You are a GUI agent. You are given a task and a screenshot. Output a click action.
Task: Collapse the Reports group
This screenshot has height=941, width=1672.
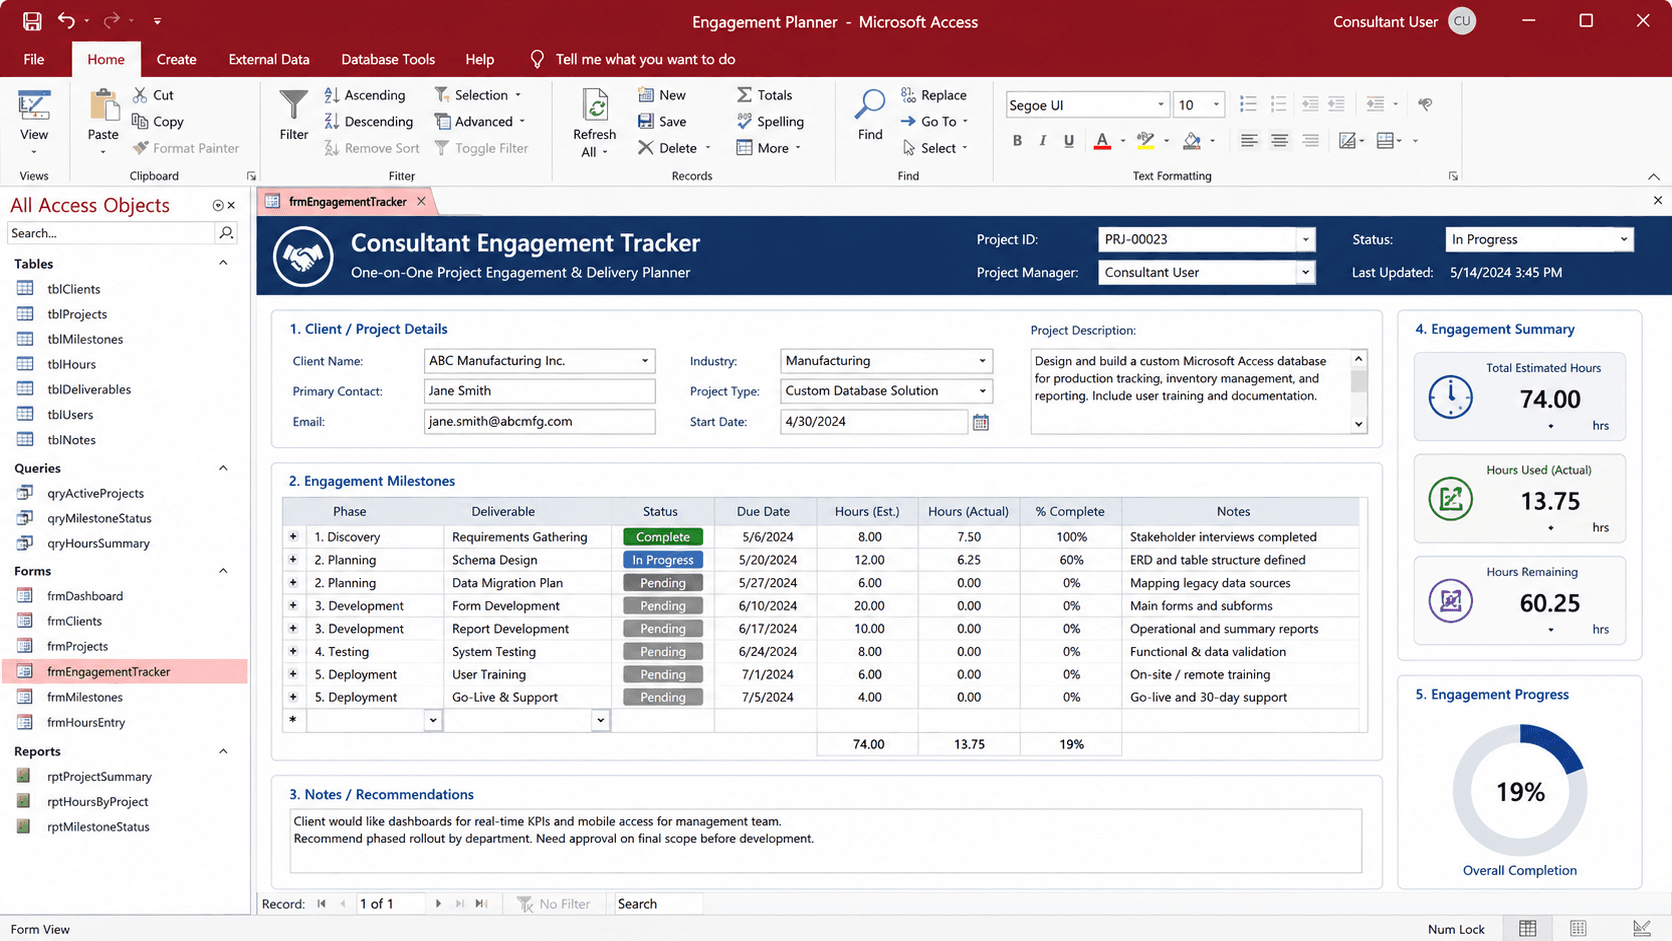(x=223, y=751)
